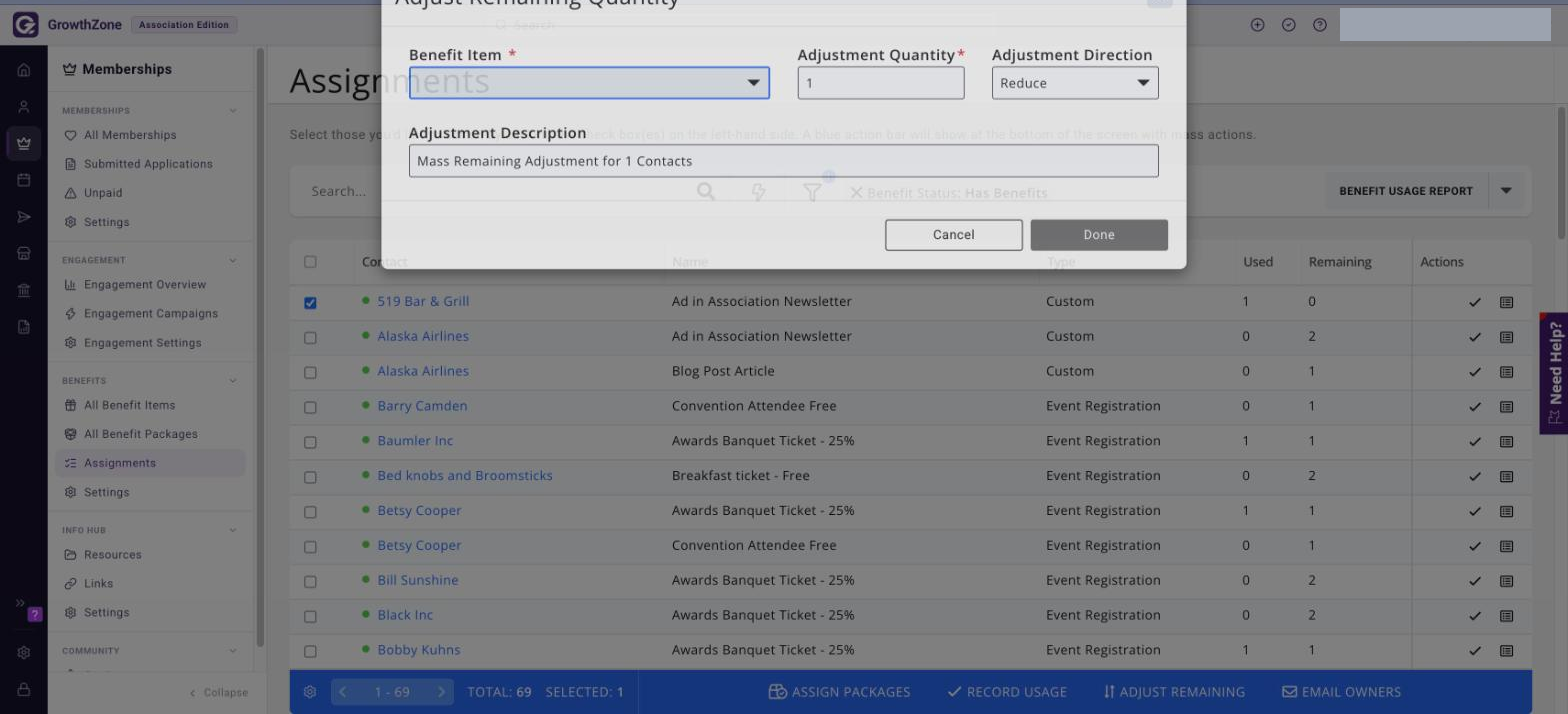Open usage list icon for 519 Bar & Grill
The height and width of the screenshot is (714, 1568).
1506,302
